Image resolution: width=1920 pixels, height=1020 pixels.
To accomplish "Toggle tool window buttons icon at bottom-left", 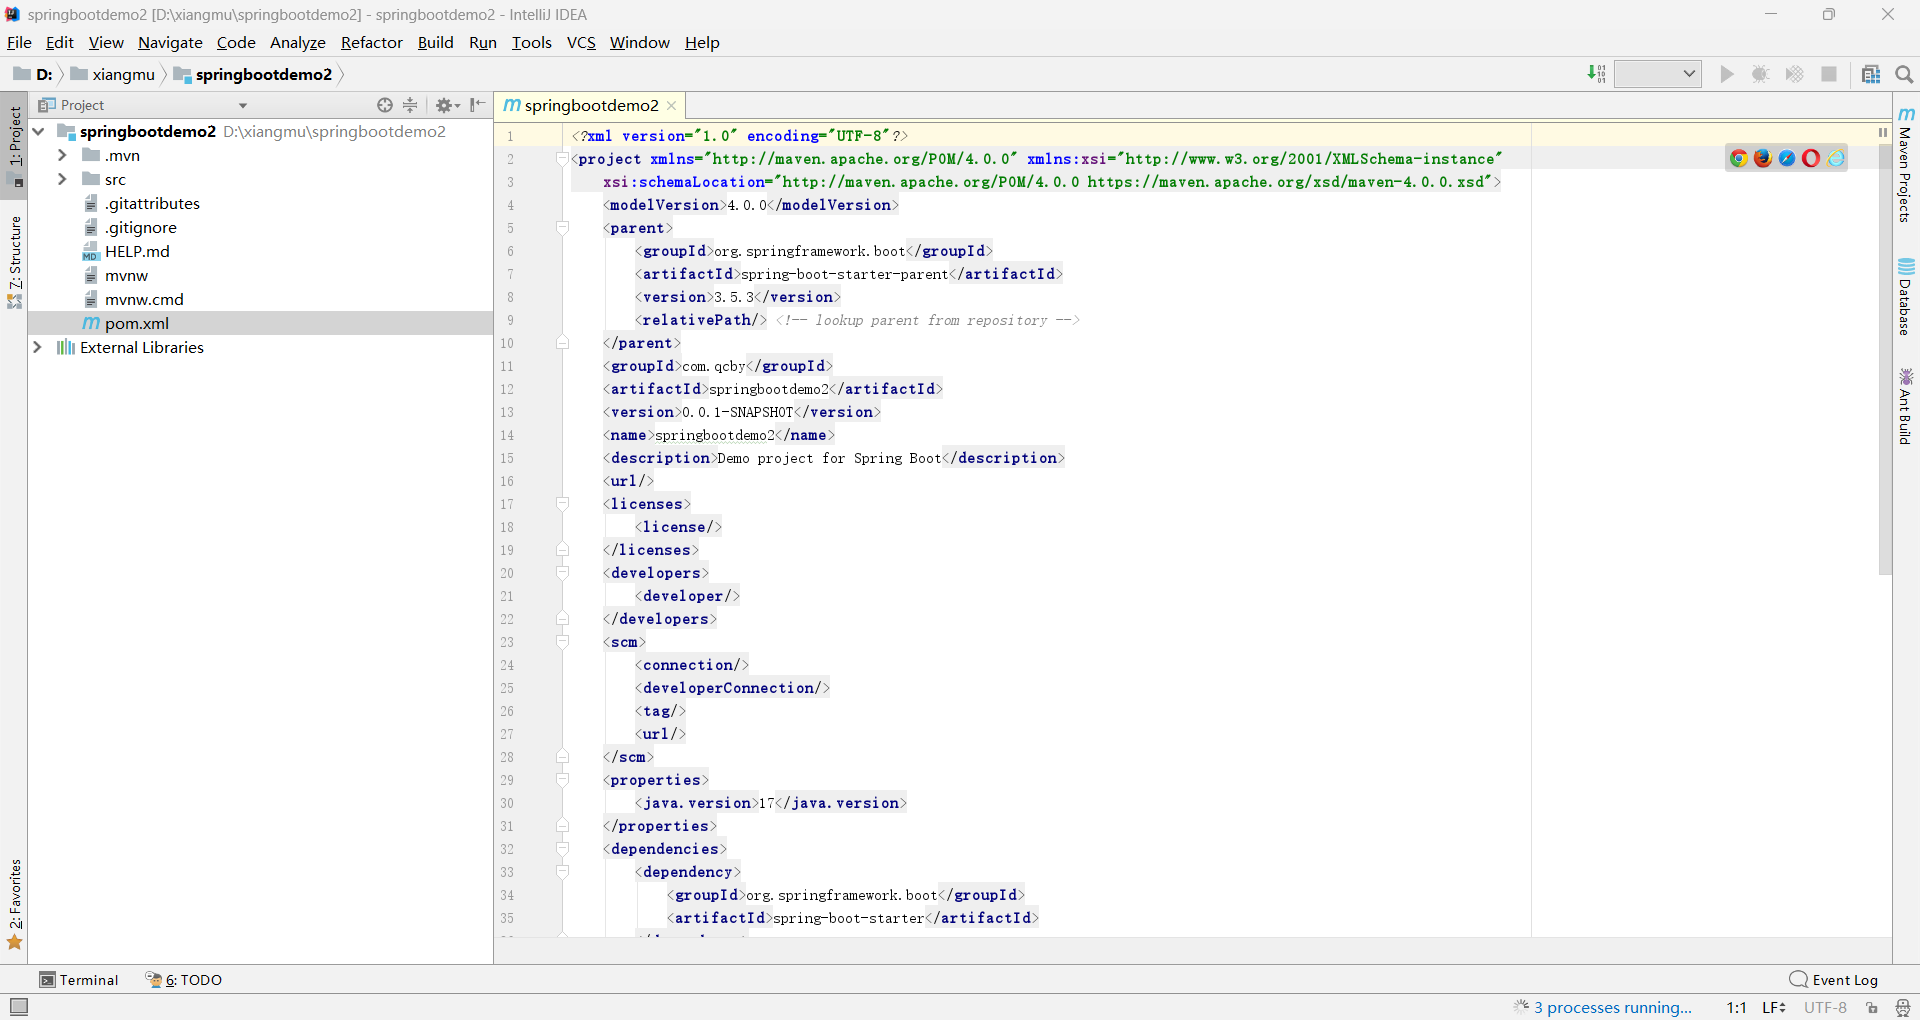I will pos(19,1006).
